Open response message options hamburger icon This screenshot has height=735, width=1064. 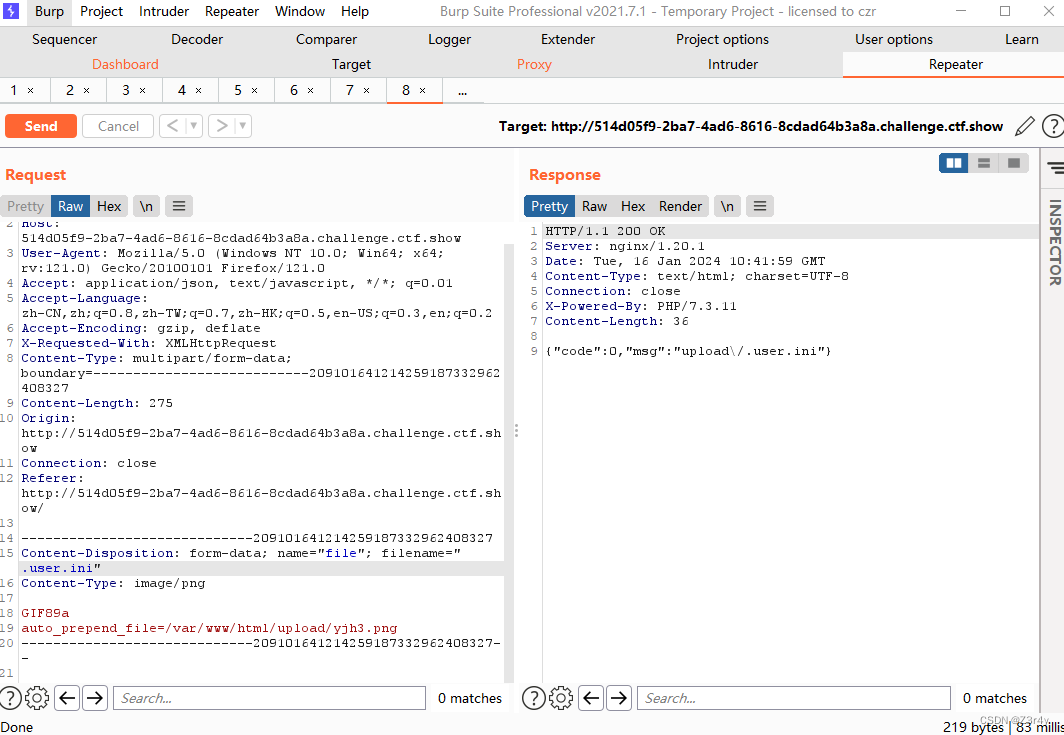tap(760, 206)
